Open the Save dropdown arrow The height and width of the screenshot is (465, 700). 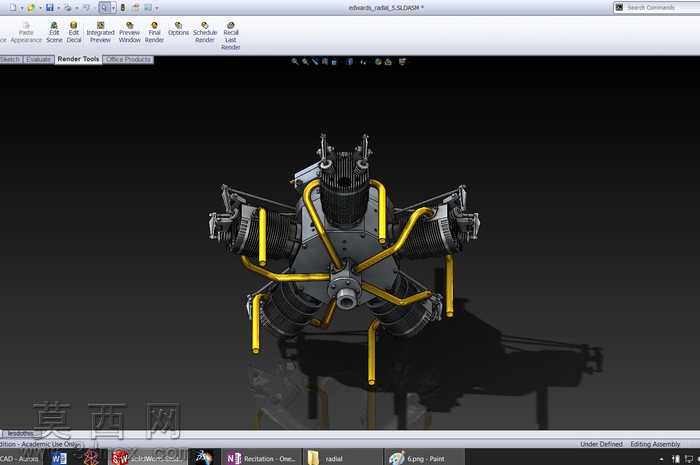pyautogui.click(x=58, y=8)
